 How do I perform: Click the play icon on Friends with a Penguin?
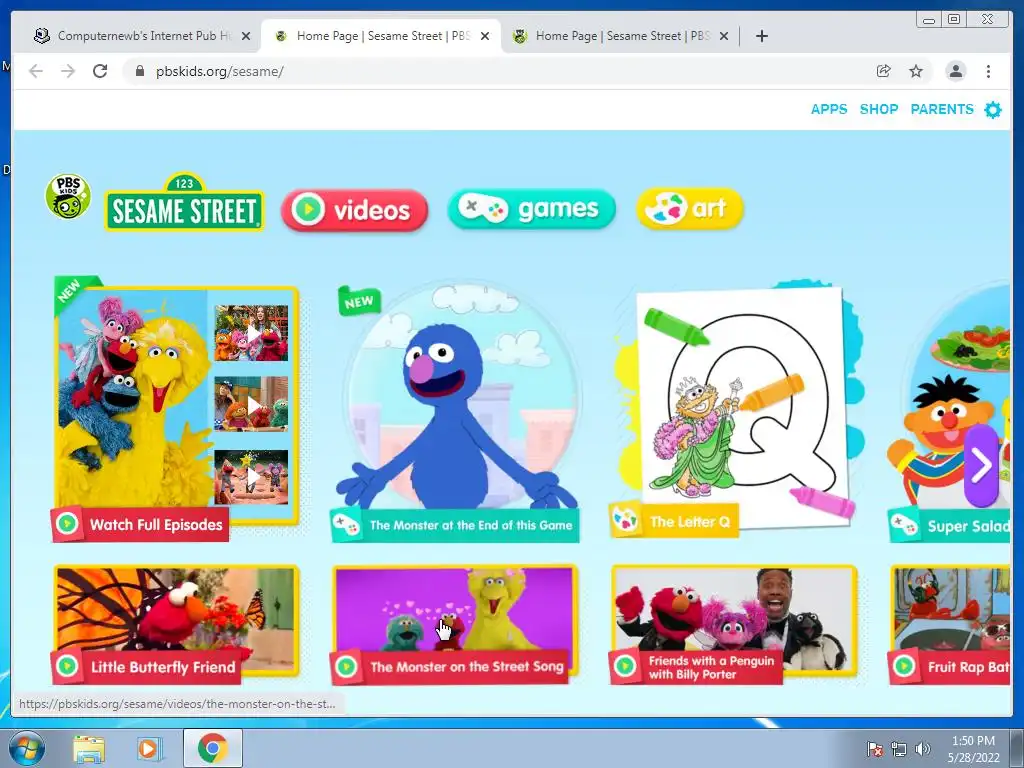click(624, 667)
